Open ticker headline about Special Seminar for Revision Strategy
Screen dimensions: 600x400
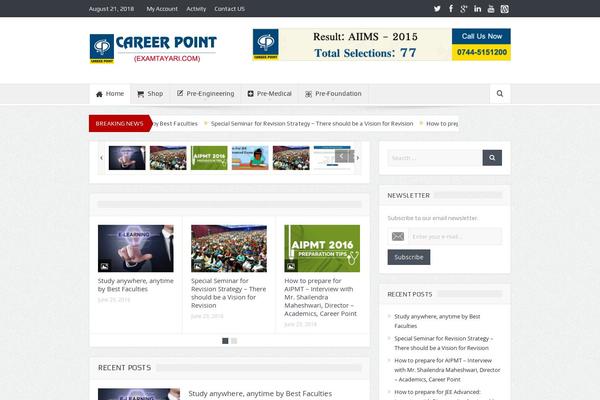(x=312, y=124)
